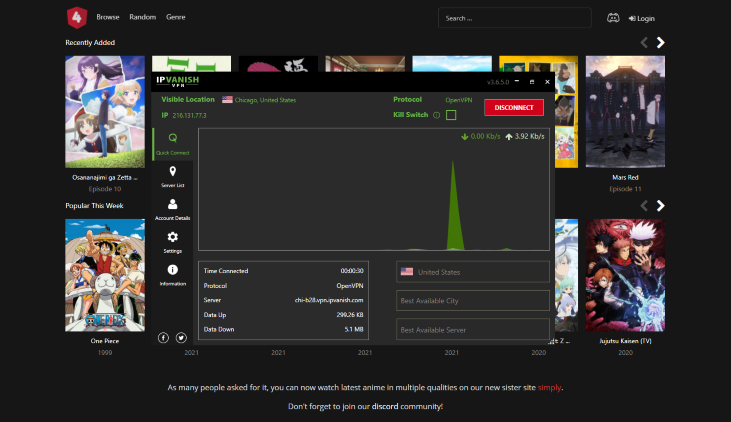Open the Best Available Server dropdown
Viewport: 731px width, 422px height.
[473, 330]
